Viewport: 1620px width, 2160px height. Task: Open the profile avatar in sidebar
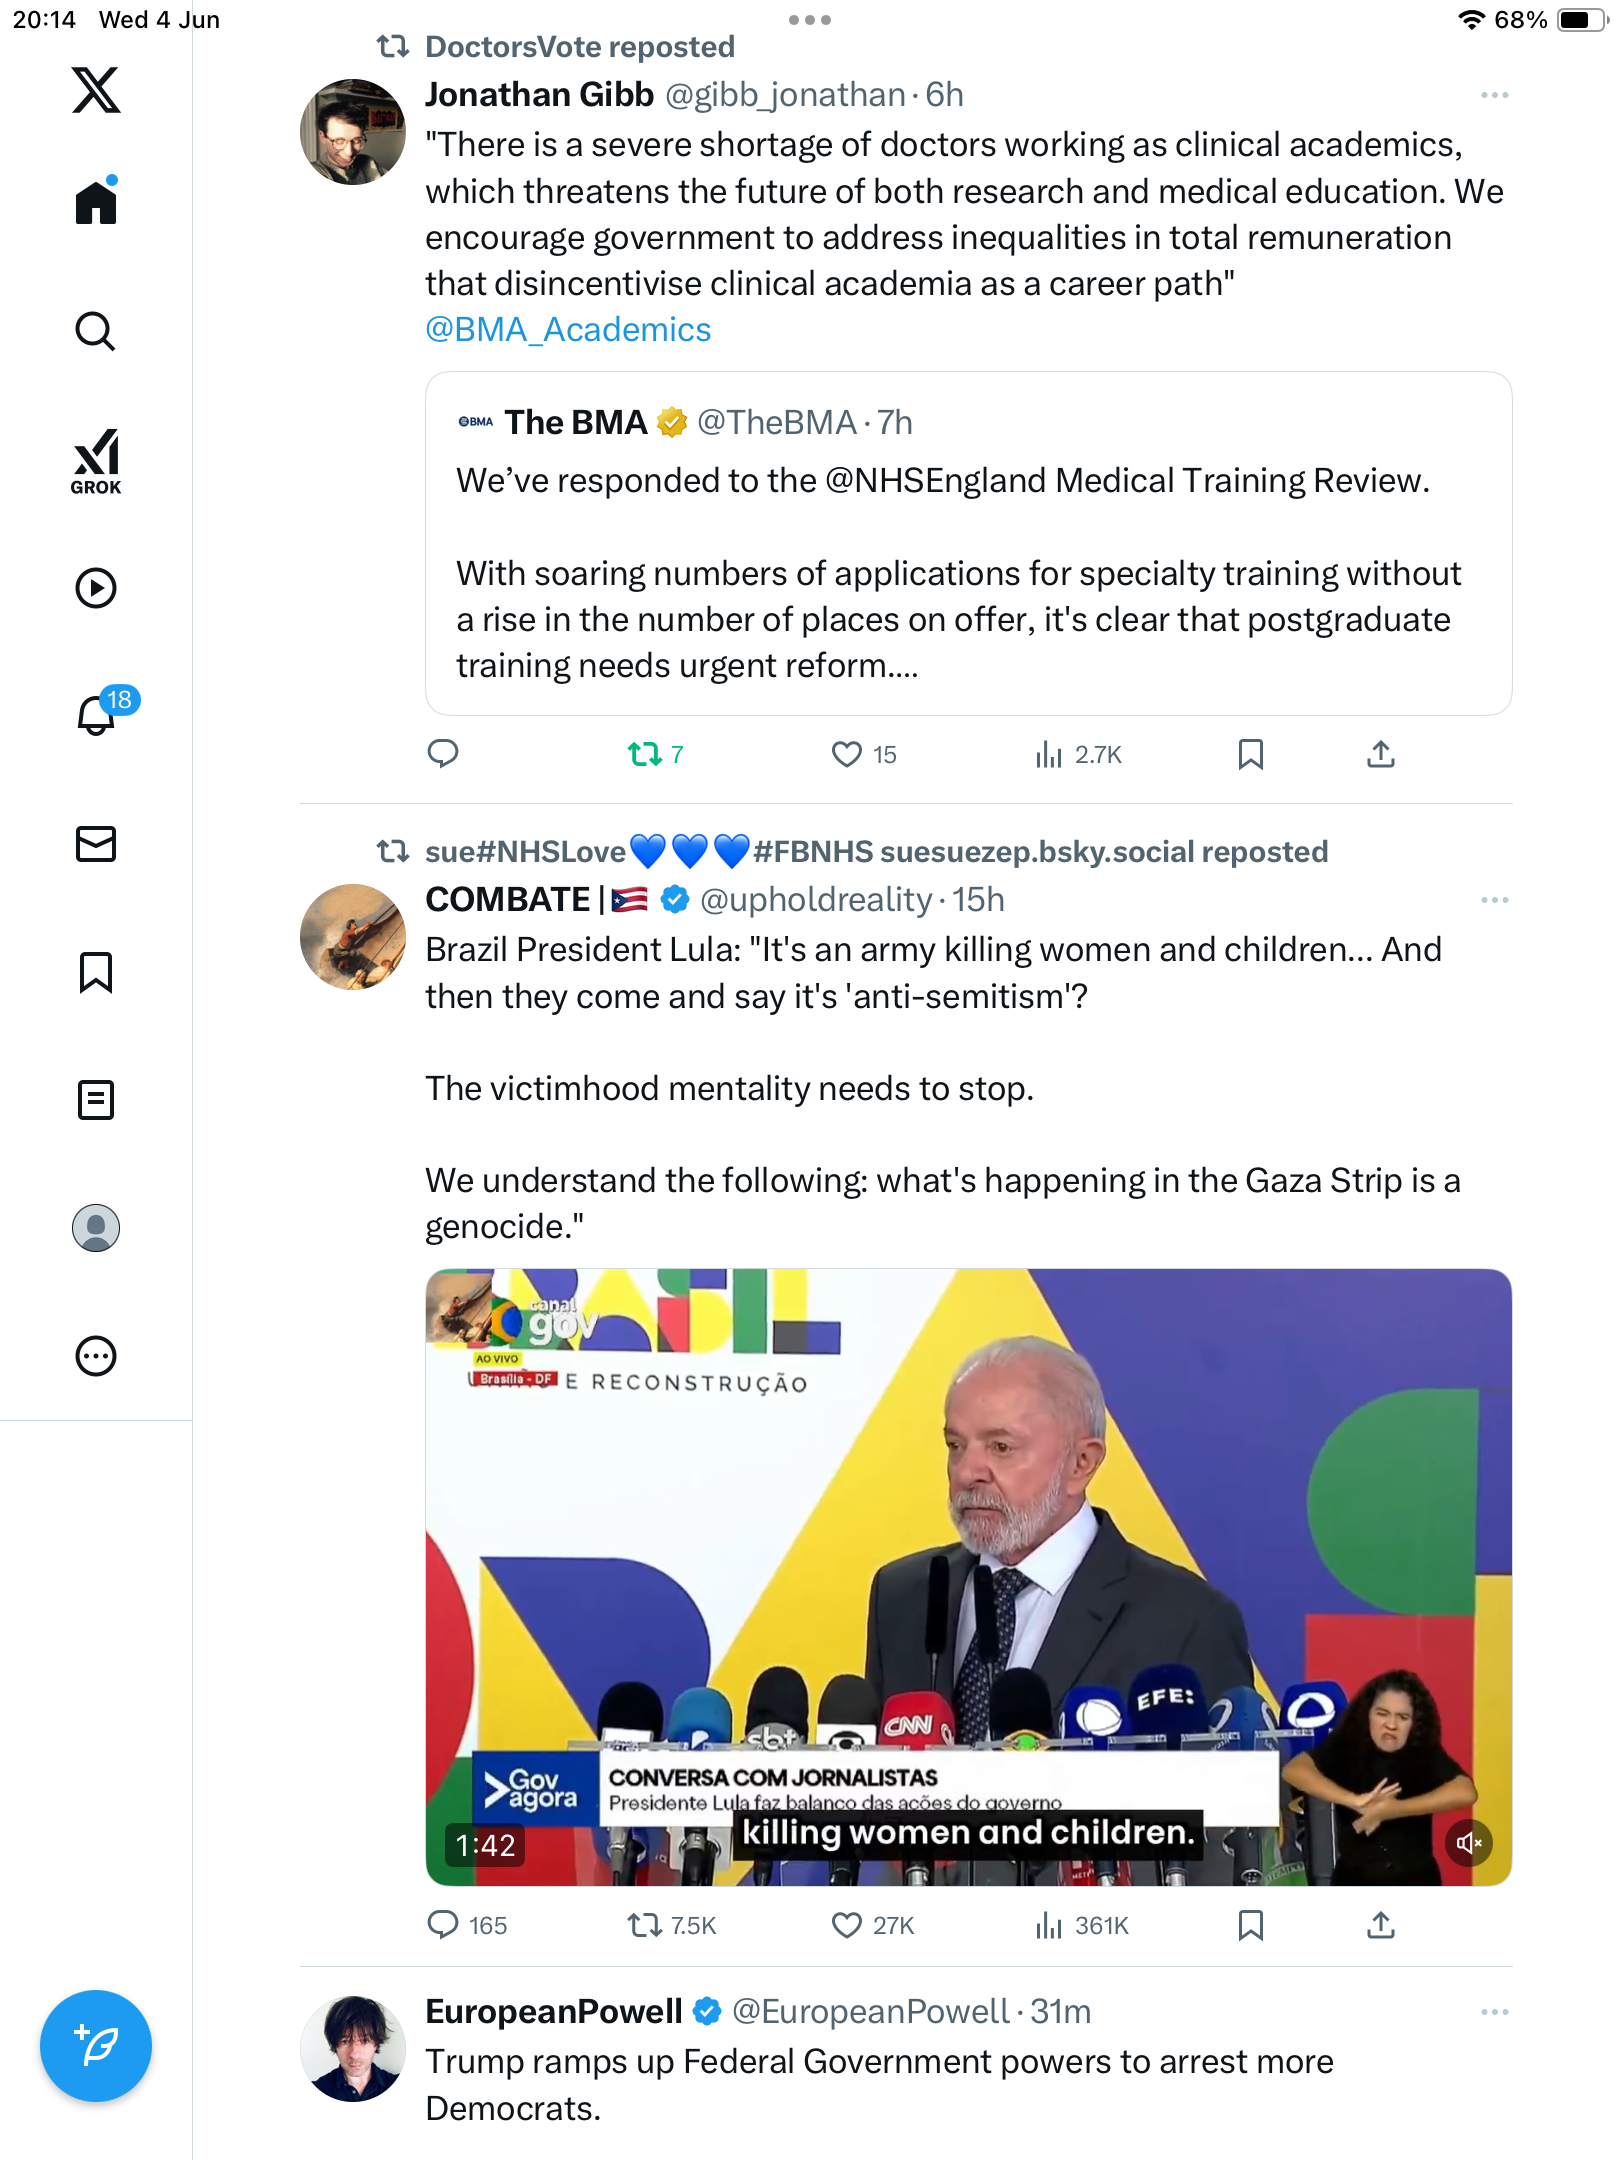click(x=96, y=1228)
